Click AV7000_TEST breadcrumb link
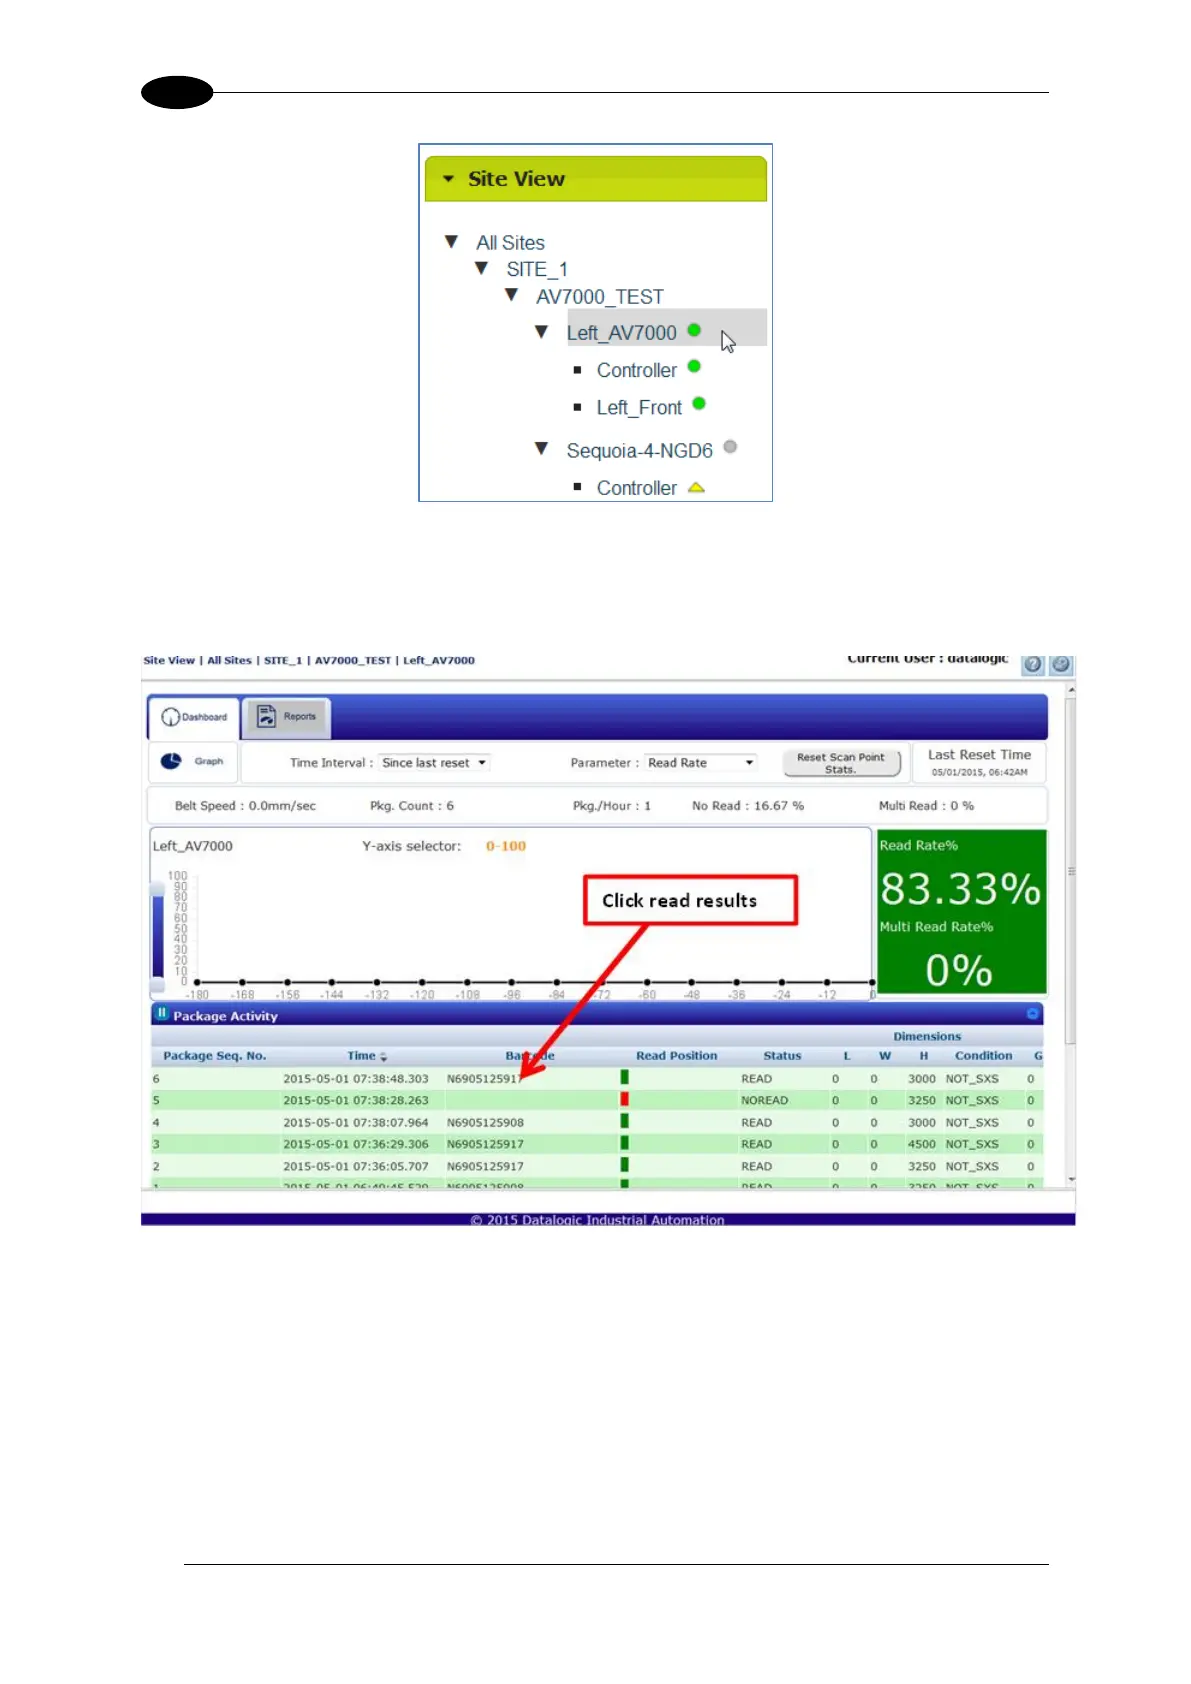The image size is (1191, 1684). (x=353, y=661)
